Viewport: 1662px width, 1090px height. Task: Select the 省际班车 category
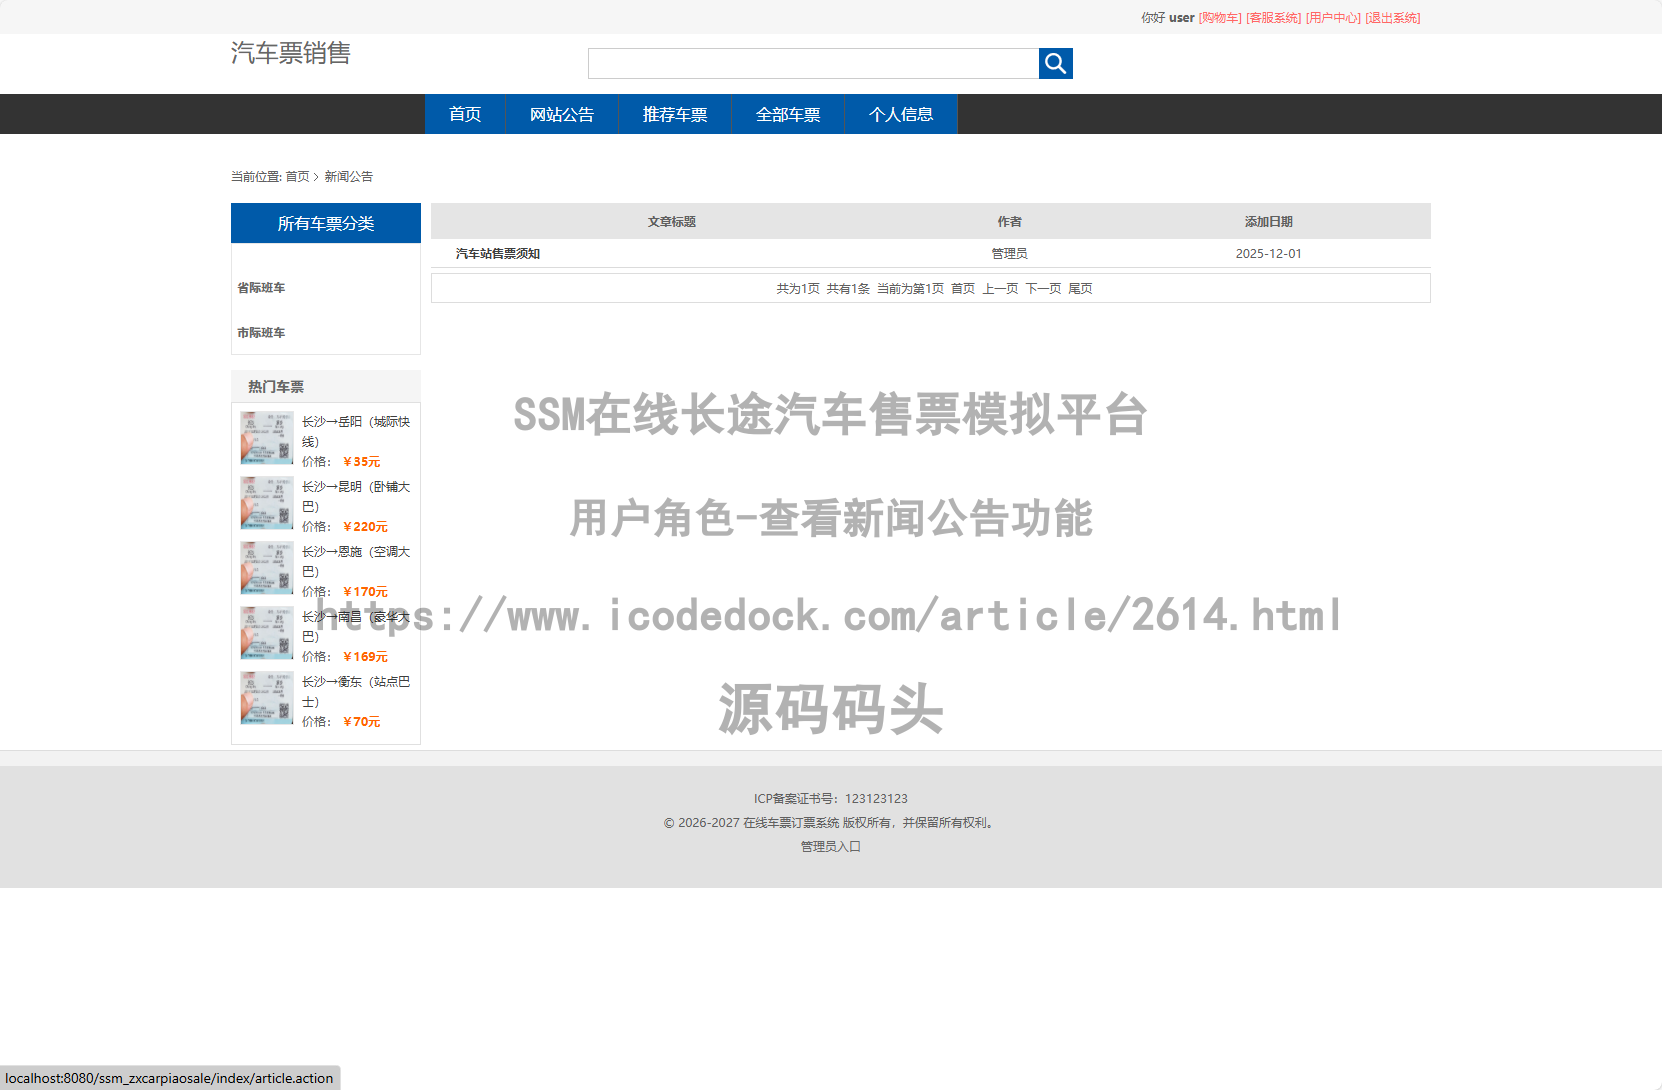(x=261, y=288)
